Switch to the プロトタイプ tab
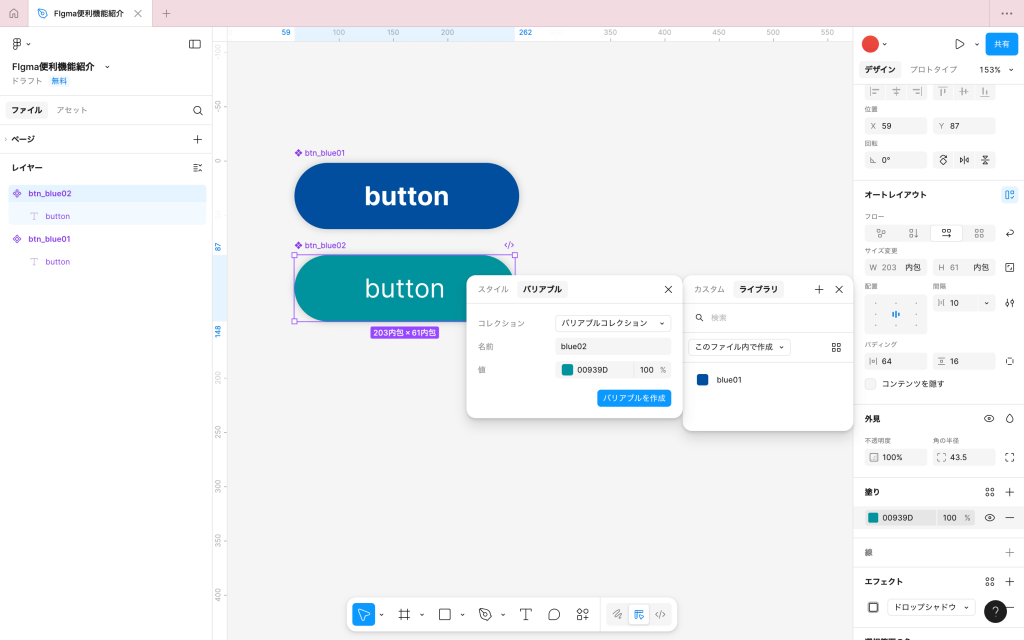Screen dimensions: 1024x640 pyautogui.click(x=933, y=70)
